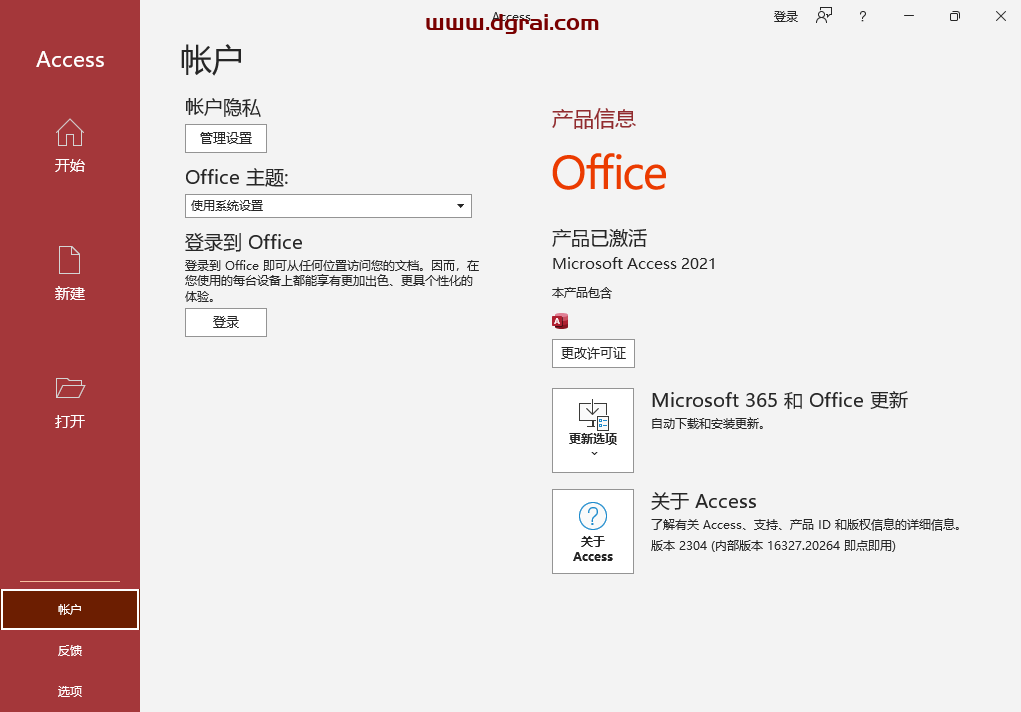Open the 更新选项 dropdown button
The height and width of the screenshot is (712, 1021).
coord(593,431)
